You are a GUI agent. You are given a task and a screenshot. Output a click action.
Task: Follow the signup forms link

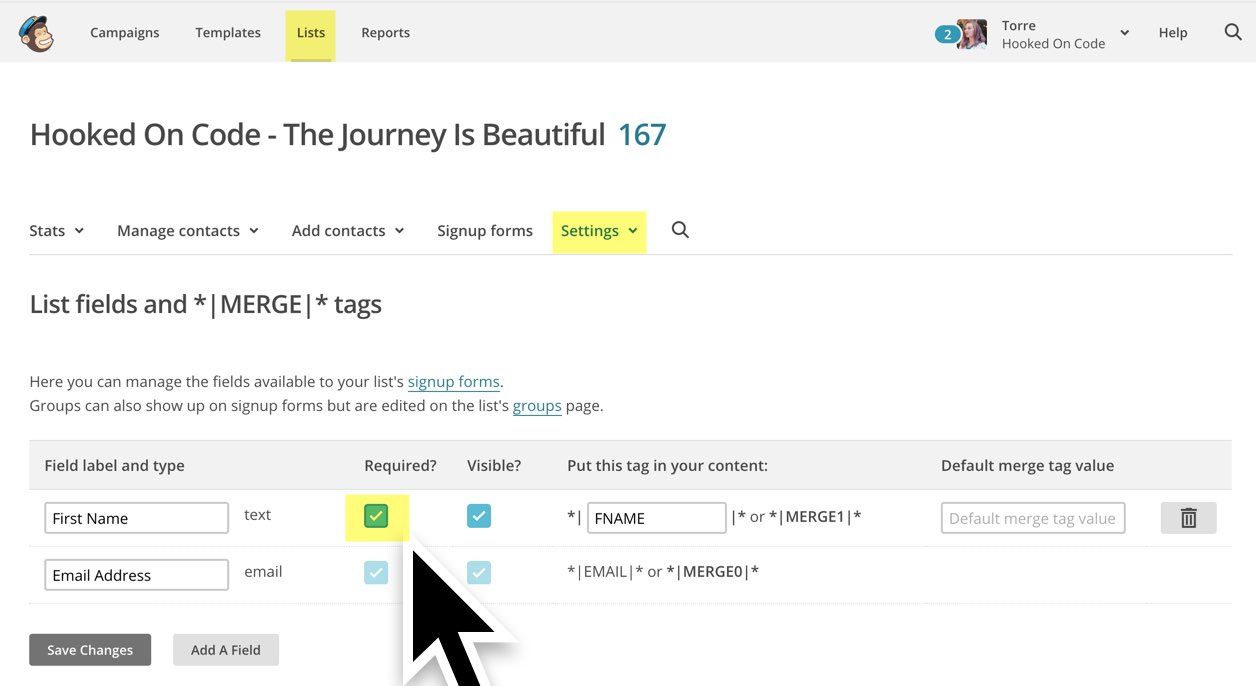[x=454, y=382]
